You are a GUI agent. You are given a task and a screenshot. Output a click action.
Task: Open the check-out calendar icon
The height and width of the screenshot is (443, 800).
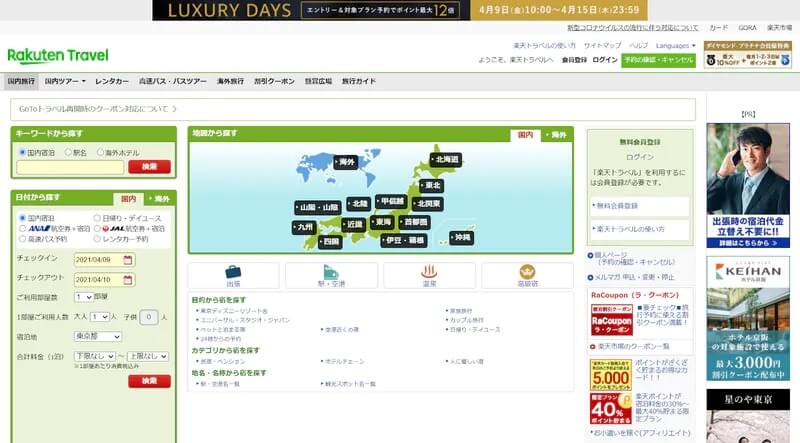(128, 280)
